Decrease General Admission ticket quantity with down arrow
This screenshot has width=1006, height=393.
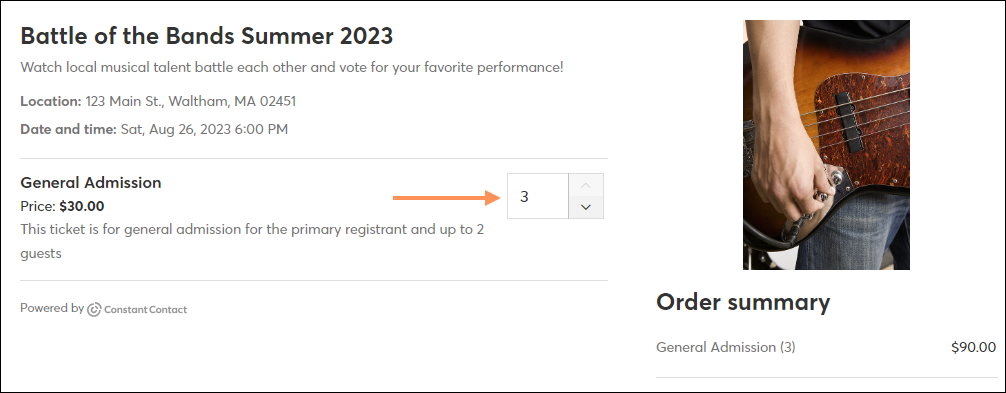point(586,207)
